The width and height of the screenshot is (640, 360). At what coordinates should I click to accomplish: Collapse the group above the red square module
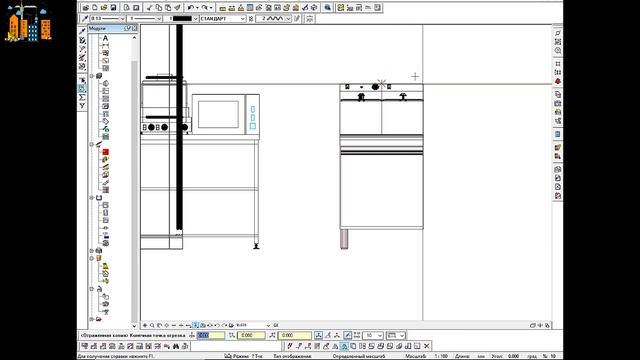click(x=92, y=144)
